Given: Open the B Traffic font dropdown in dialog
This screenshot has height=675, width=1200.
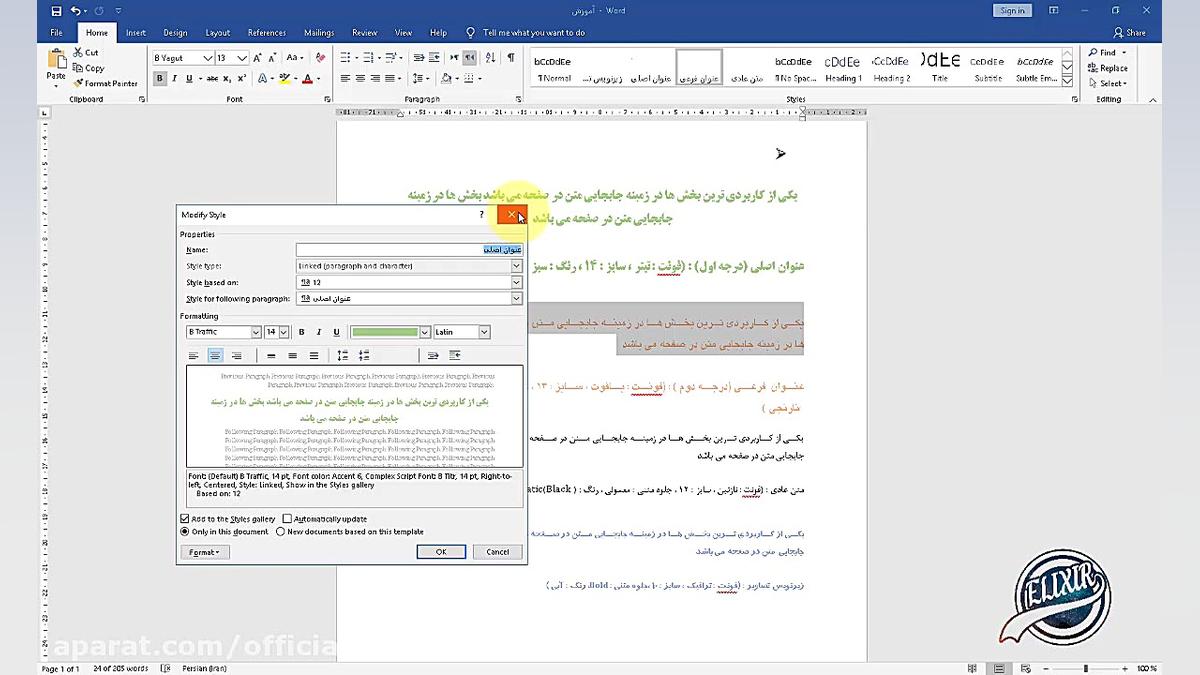Looking at the screenshot, I should click(x=256, y=332).
